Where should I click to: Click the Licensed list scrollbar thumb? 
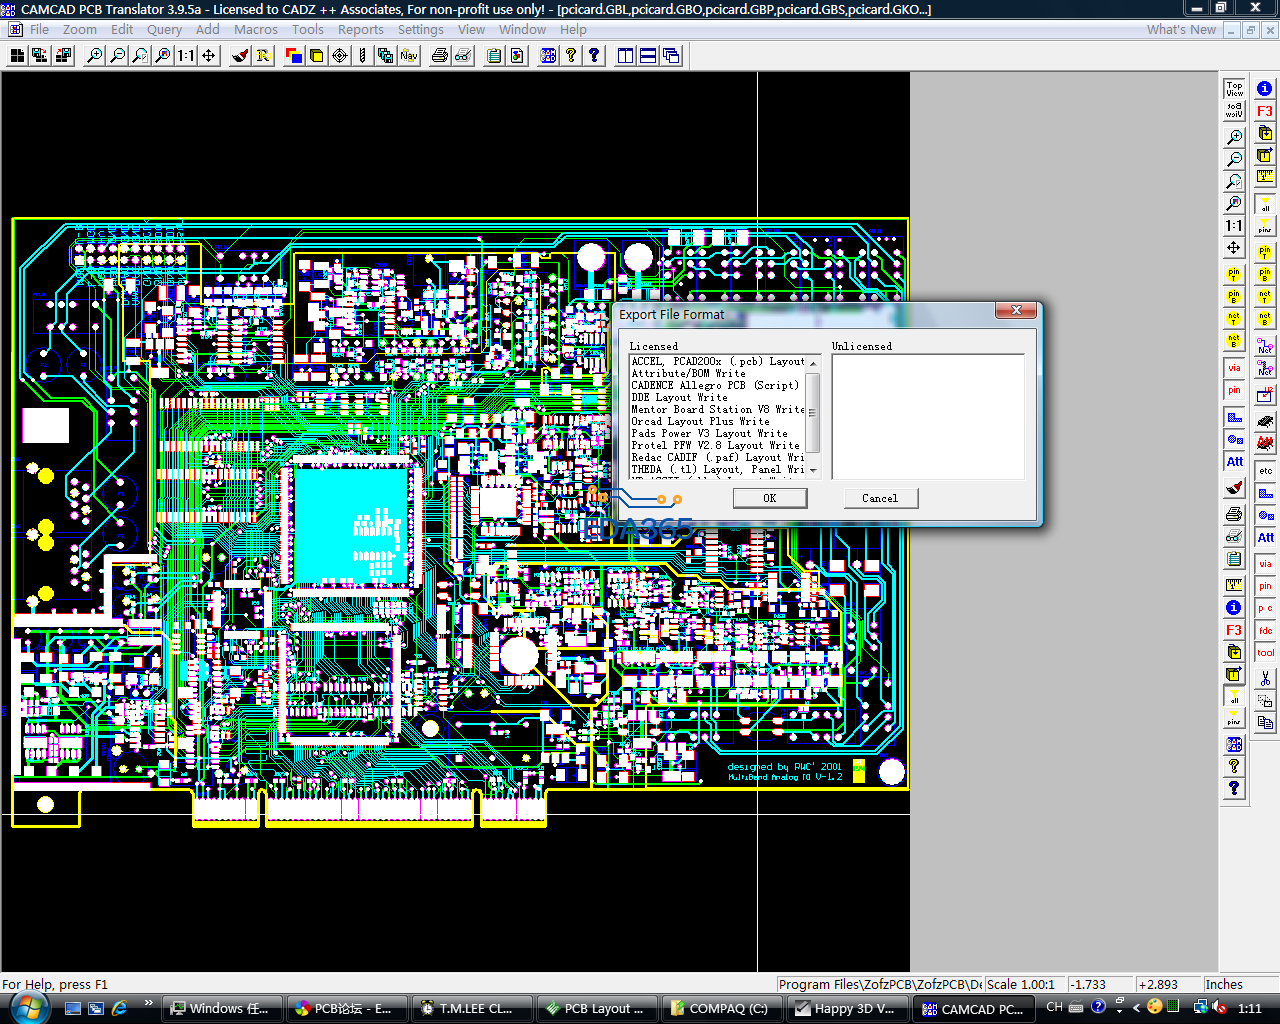pyautogui.click(x=813, y=412)
